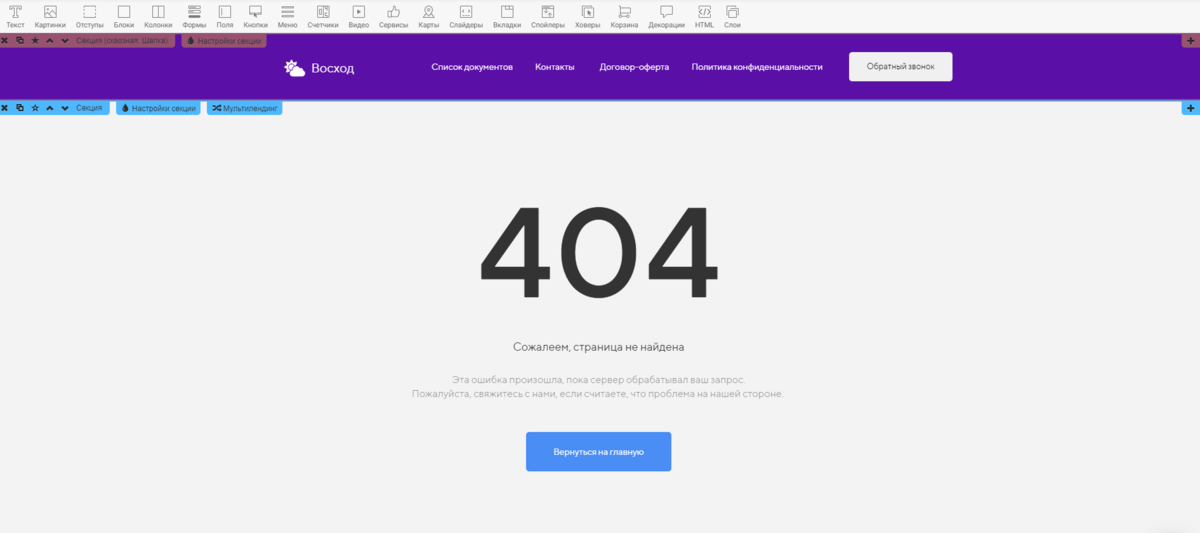Move the 404 section down
Viewport: 1200px width, 533px height.
tap(65, 108)
